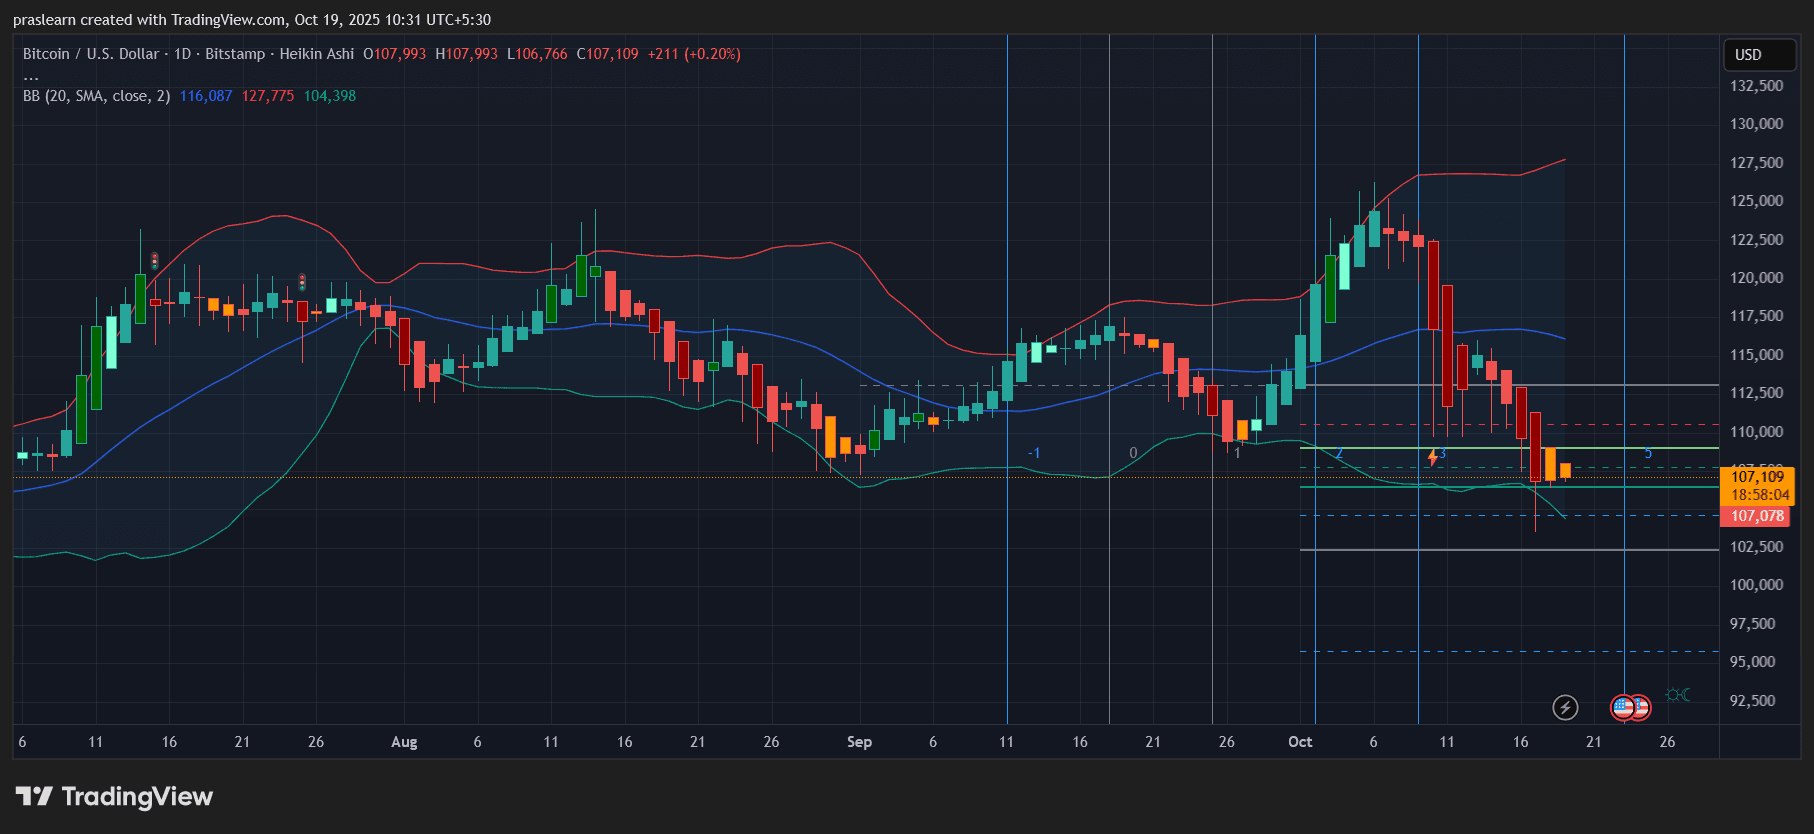Click the Sep label on the time axis

click(859, 742)
